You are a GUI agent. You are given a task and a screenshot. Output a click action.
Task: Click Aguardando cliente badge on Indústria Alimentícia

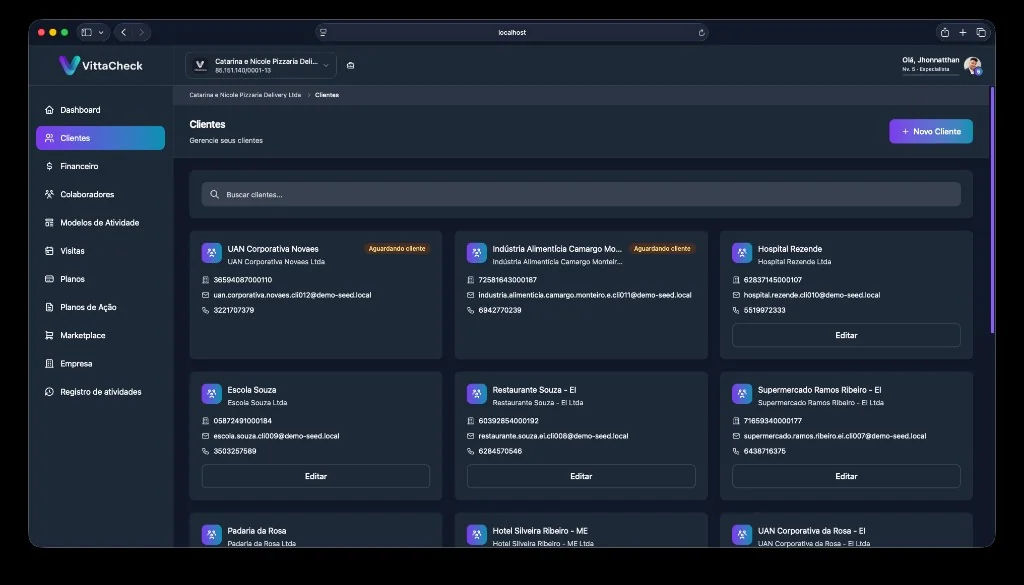[x=662, y=249]
